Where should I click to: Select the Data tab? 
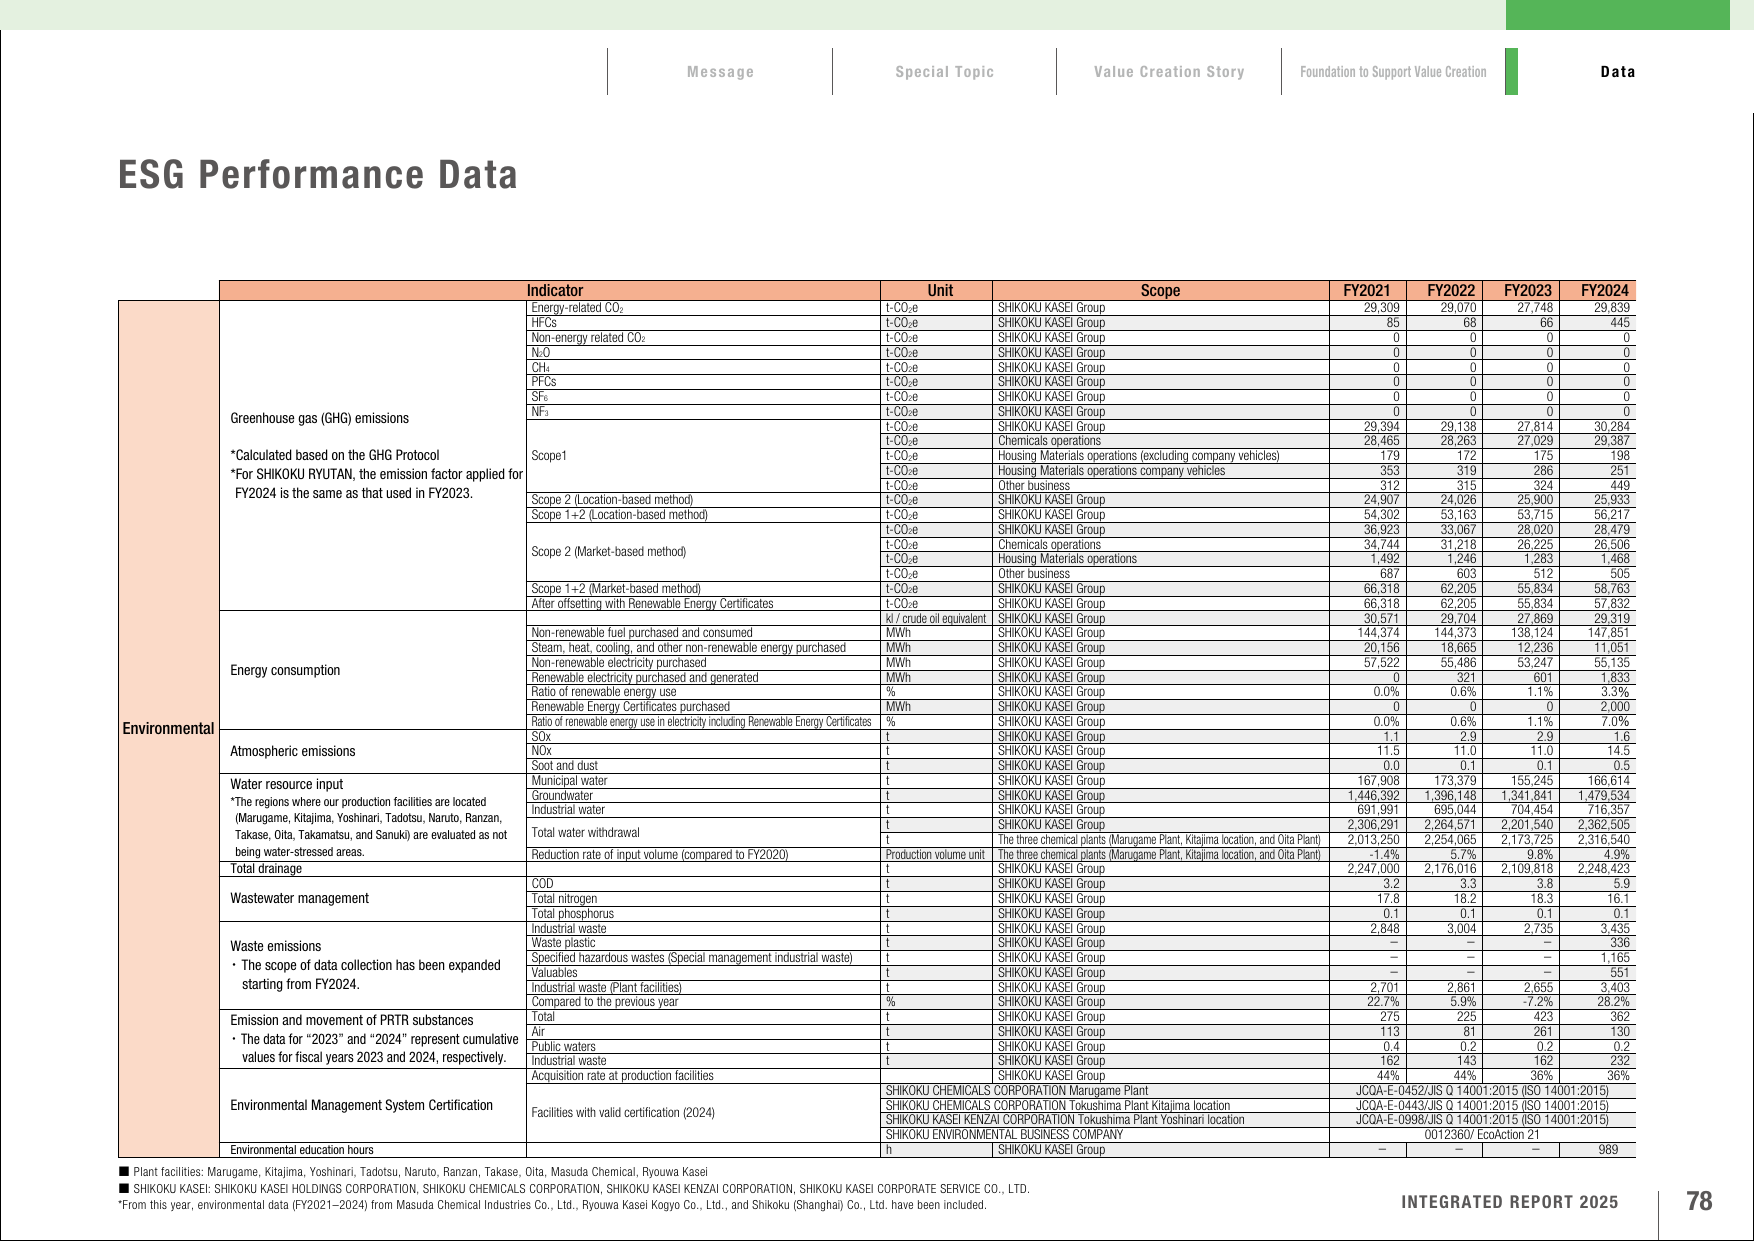pyautogui.click(x=1618, y=72)
